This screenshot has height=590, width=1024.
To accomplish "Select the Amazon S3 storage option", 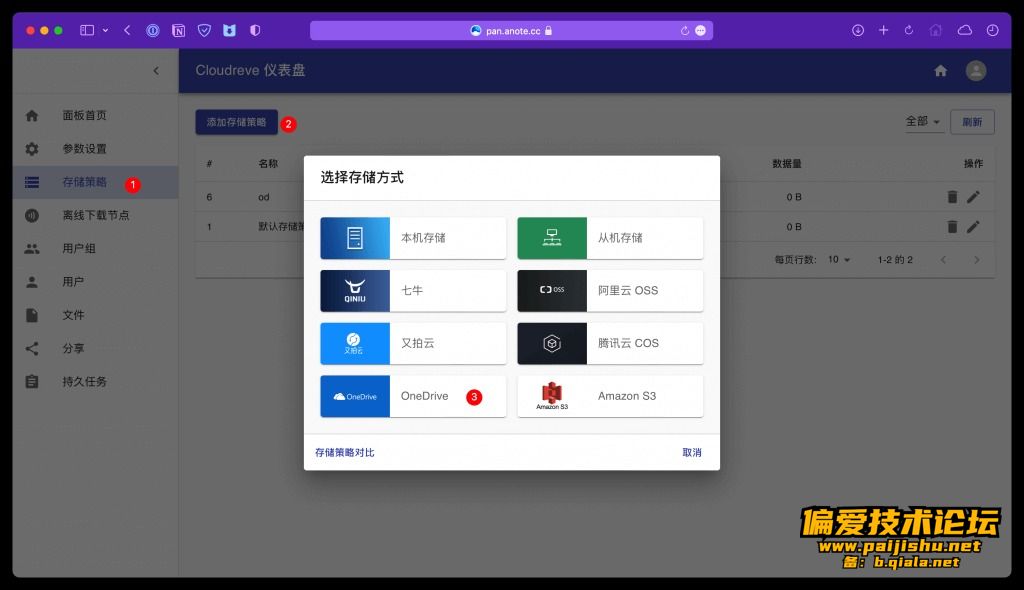I will [x=610, y=396].
